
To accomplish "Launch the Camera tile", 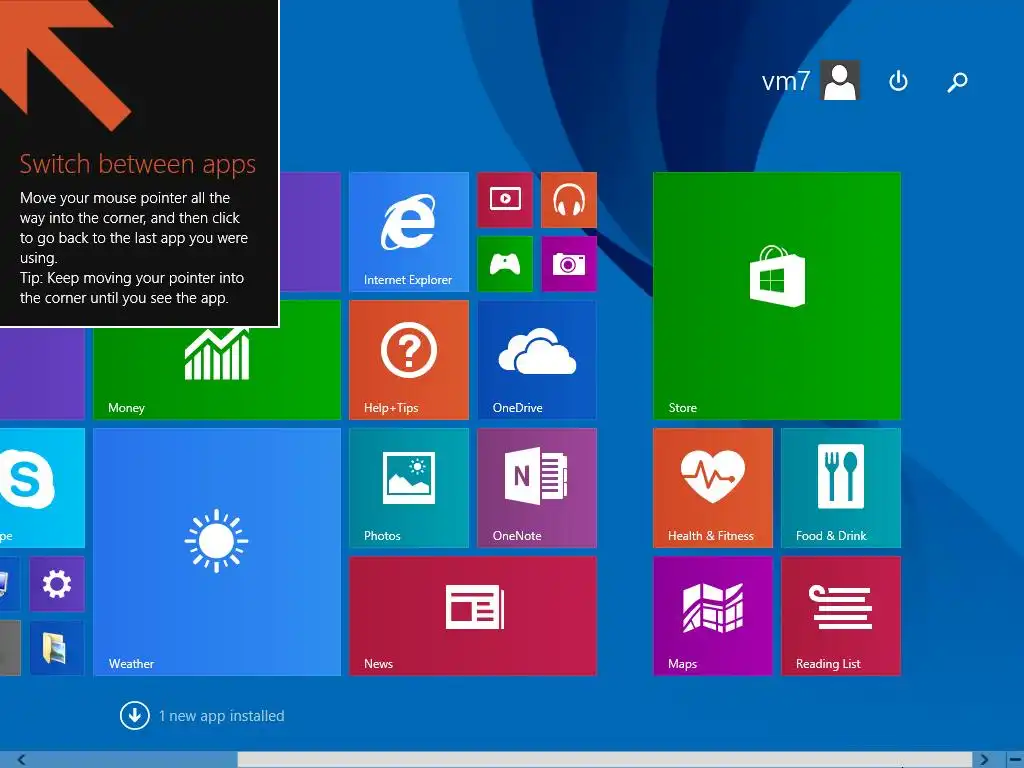I will (569, 264).
